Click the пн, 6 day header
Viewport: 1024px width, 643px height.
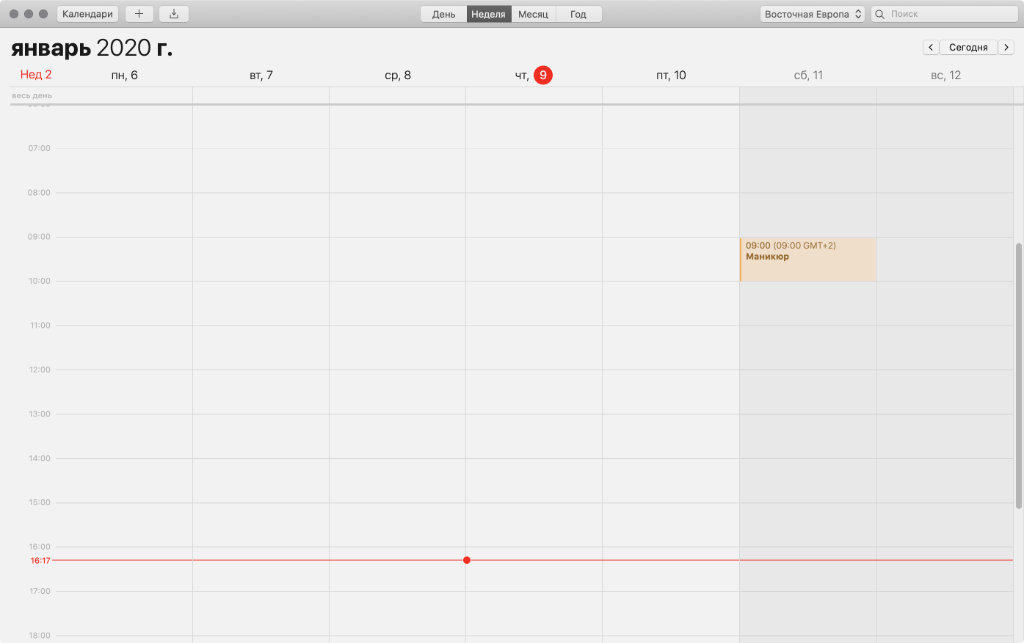(x=124, y=75)
